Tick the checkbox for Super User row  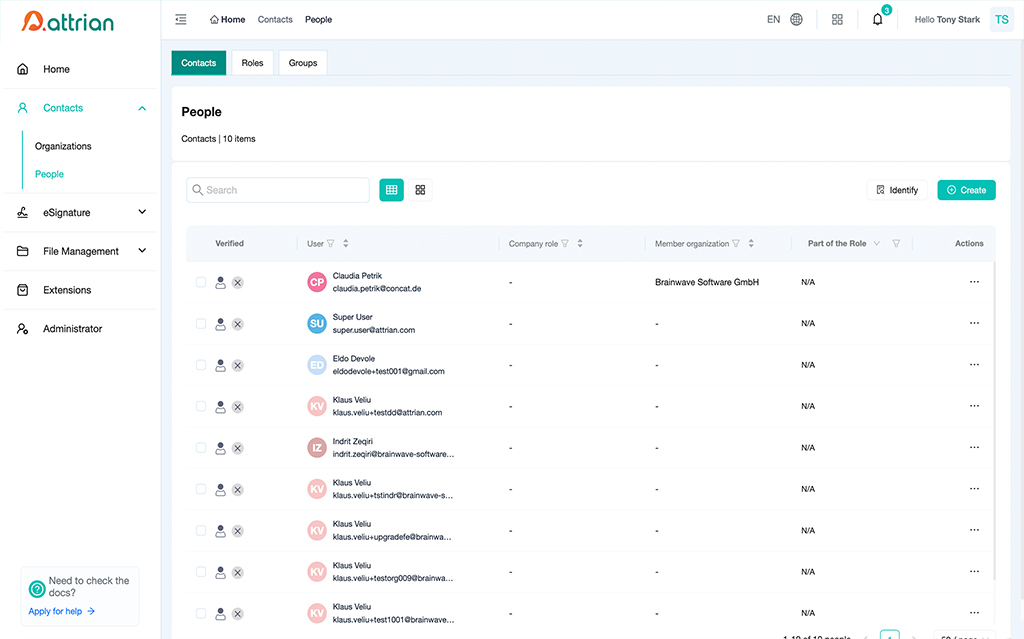click(201, 324)
